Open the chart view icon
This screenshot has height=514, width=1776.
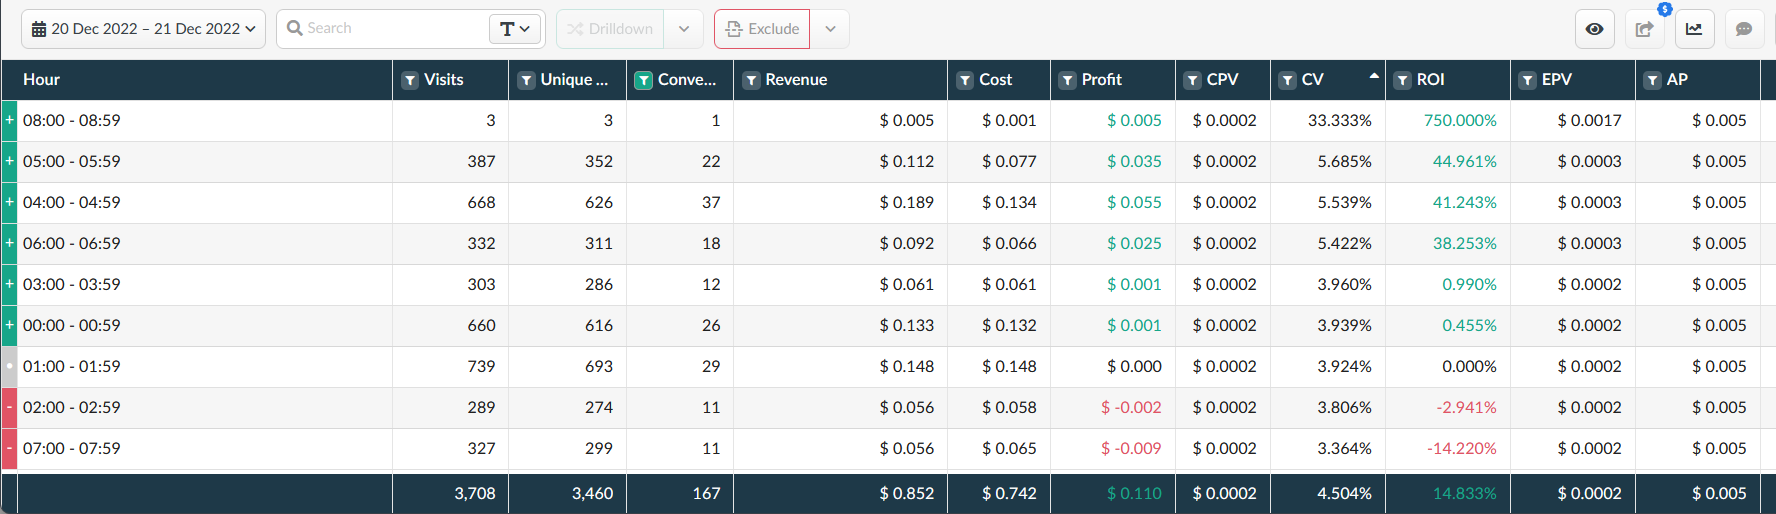pos(1694,29)
